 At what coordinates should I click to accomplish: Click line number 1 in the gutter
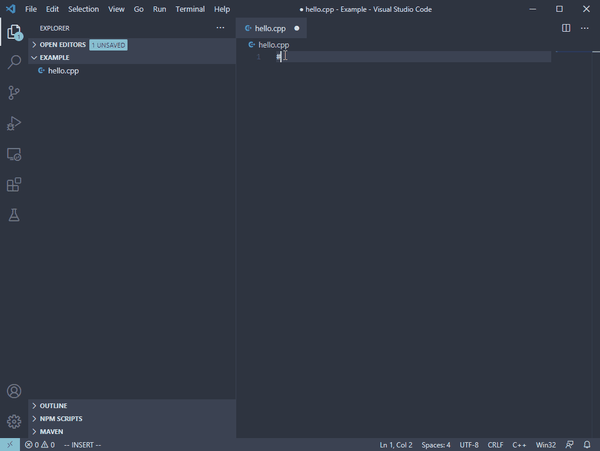click(x=259, y=57)
